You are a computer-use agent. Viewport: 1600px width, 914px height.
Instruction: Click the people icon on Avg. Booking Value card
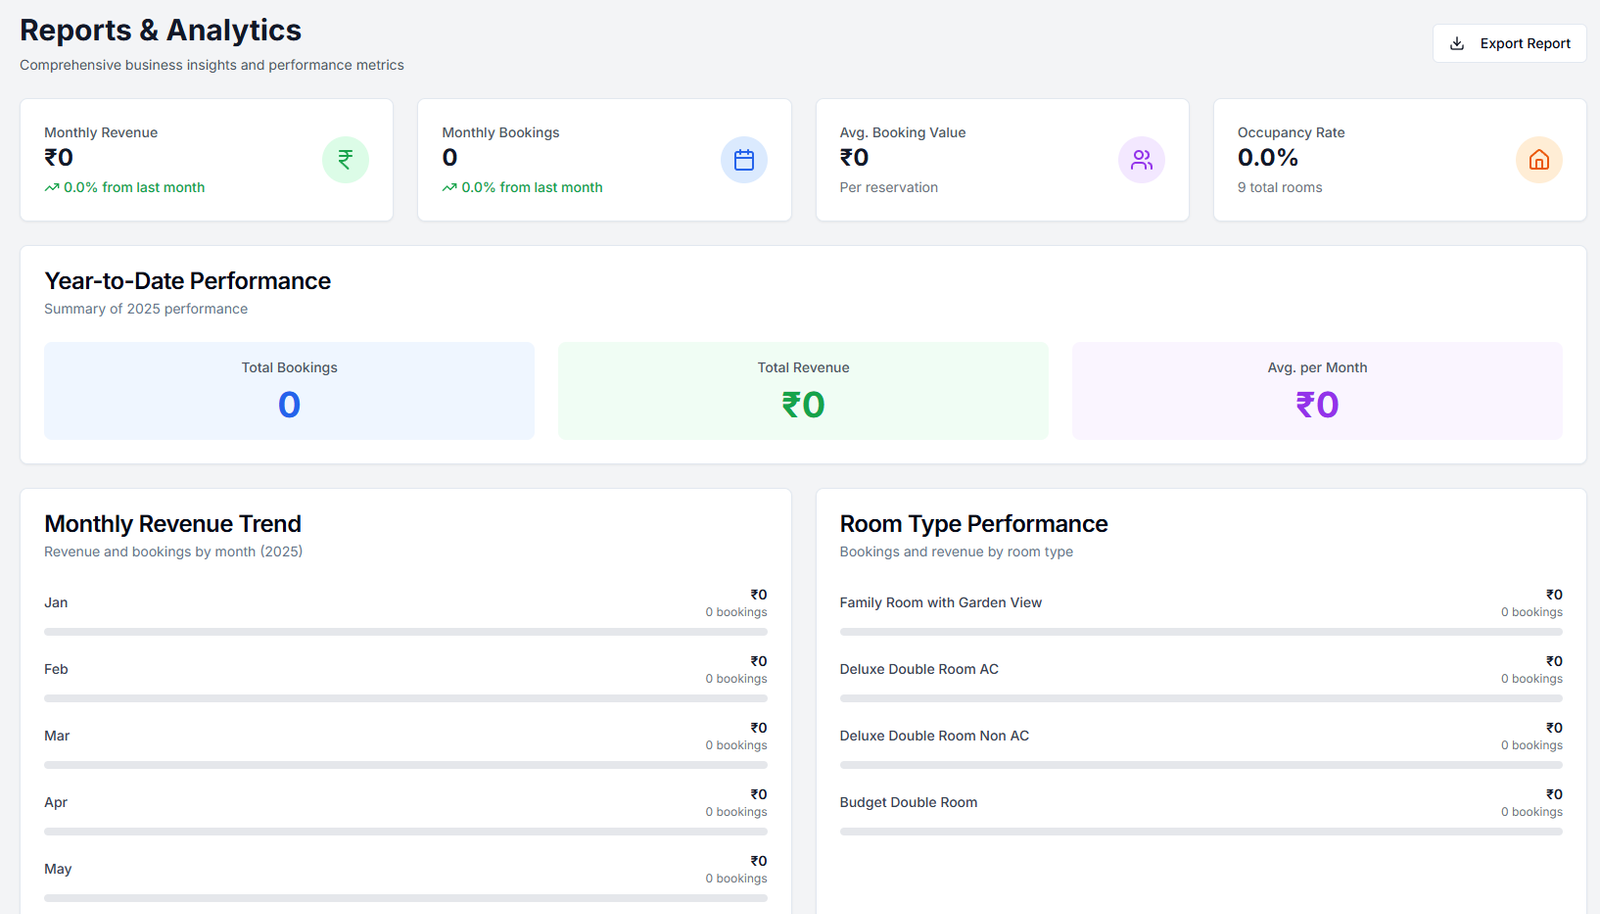pyautogui.click(x=1141, y=159)
